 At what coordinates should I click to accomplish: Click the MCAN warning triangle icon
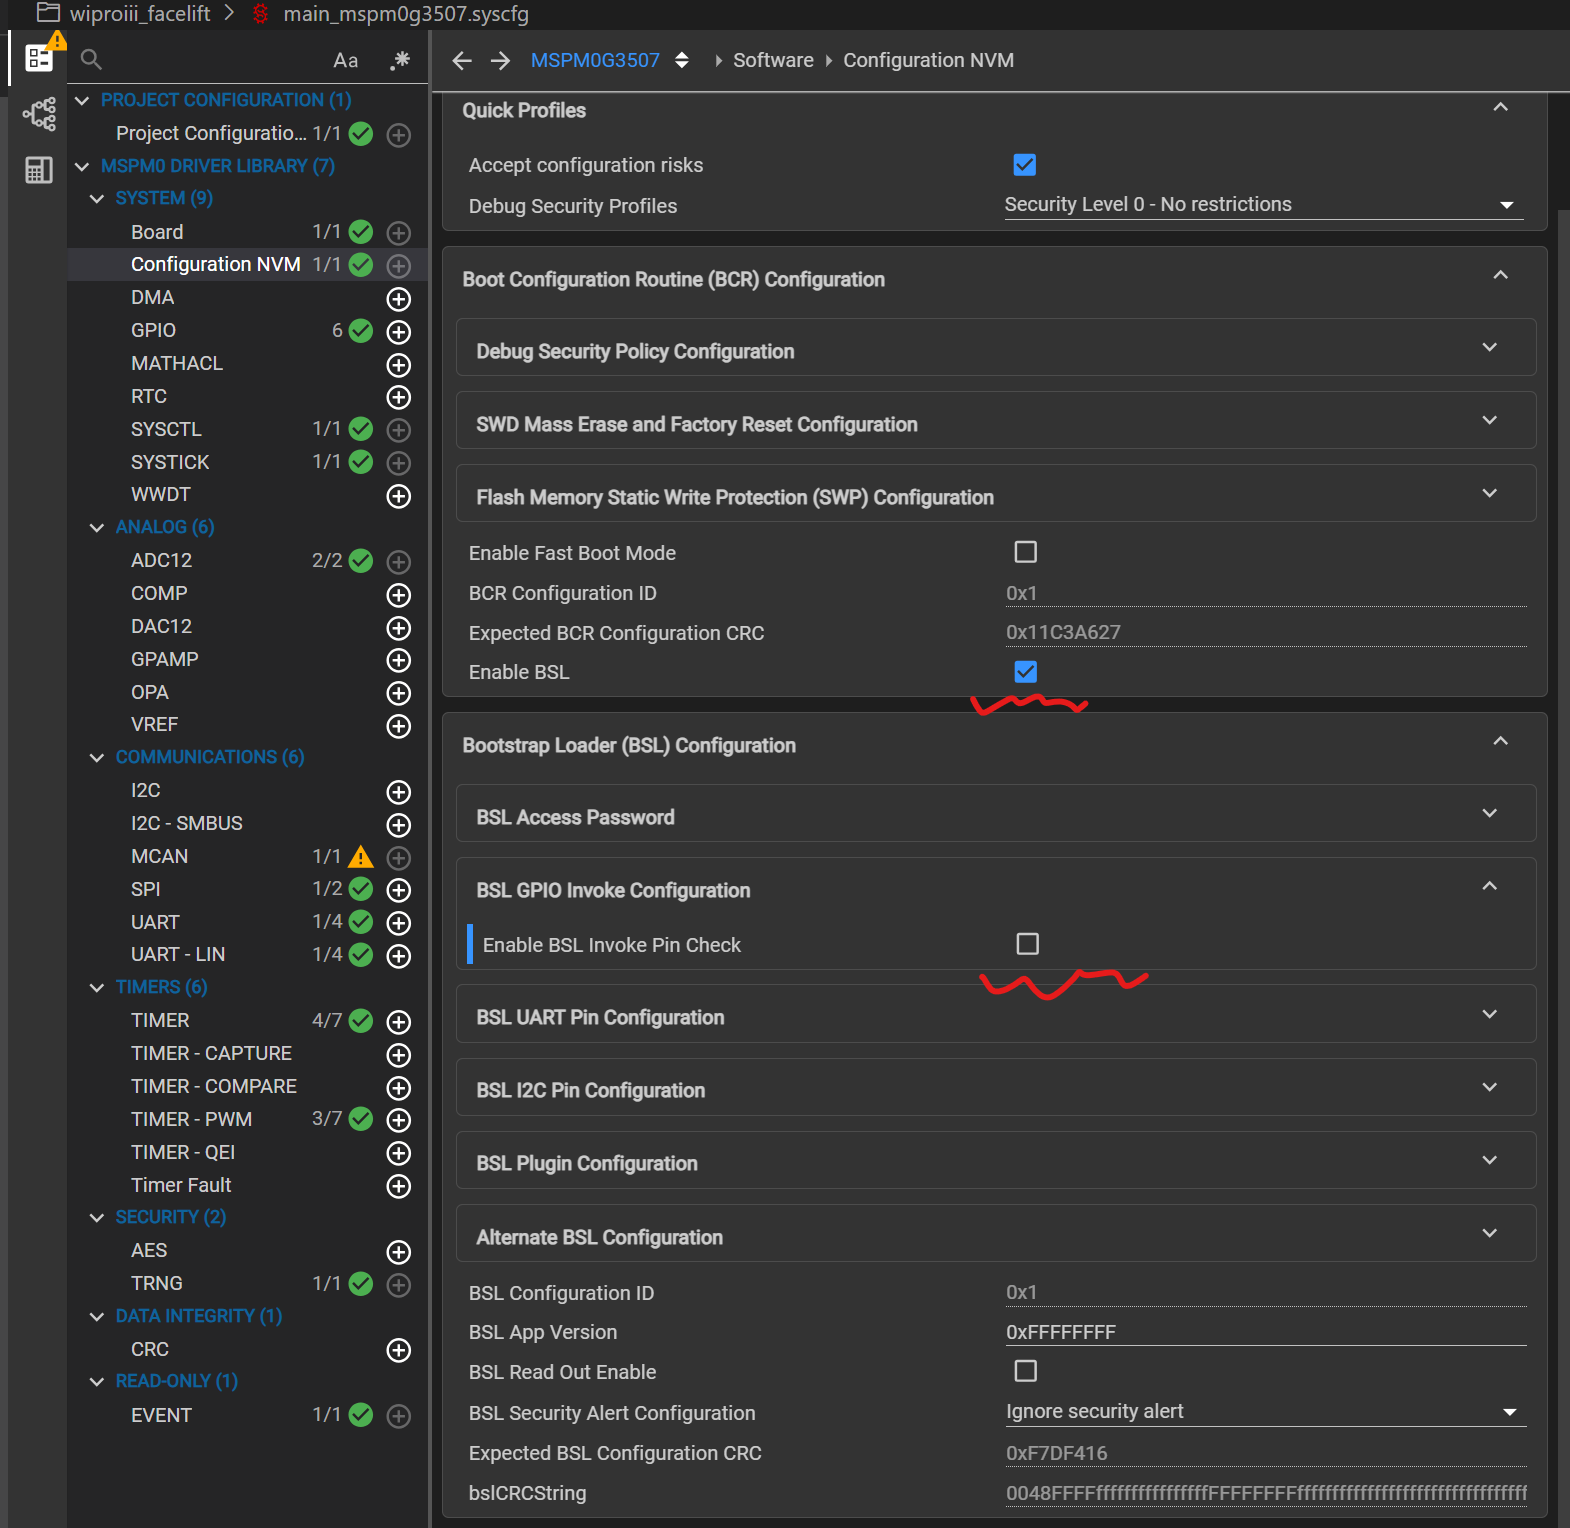[361, 857]
